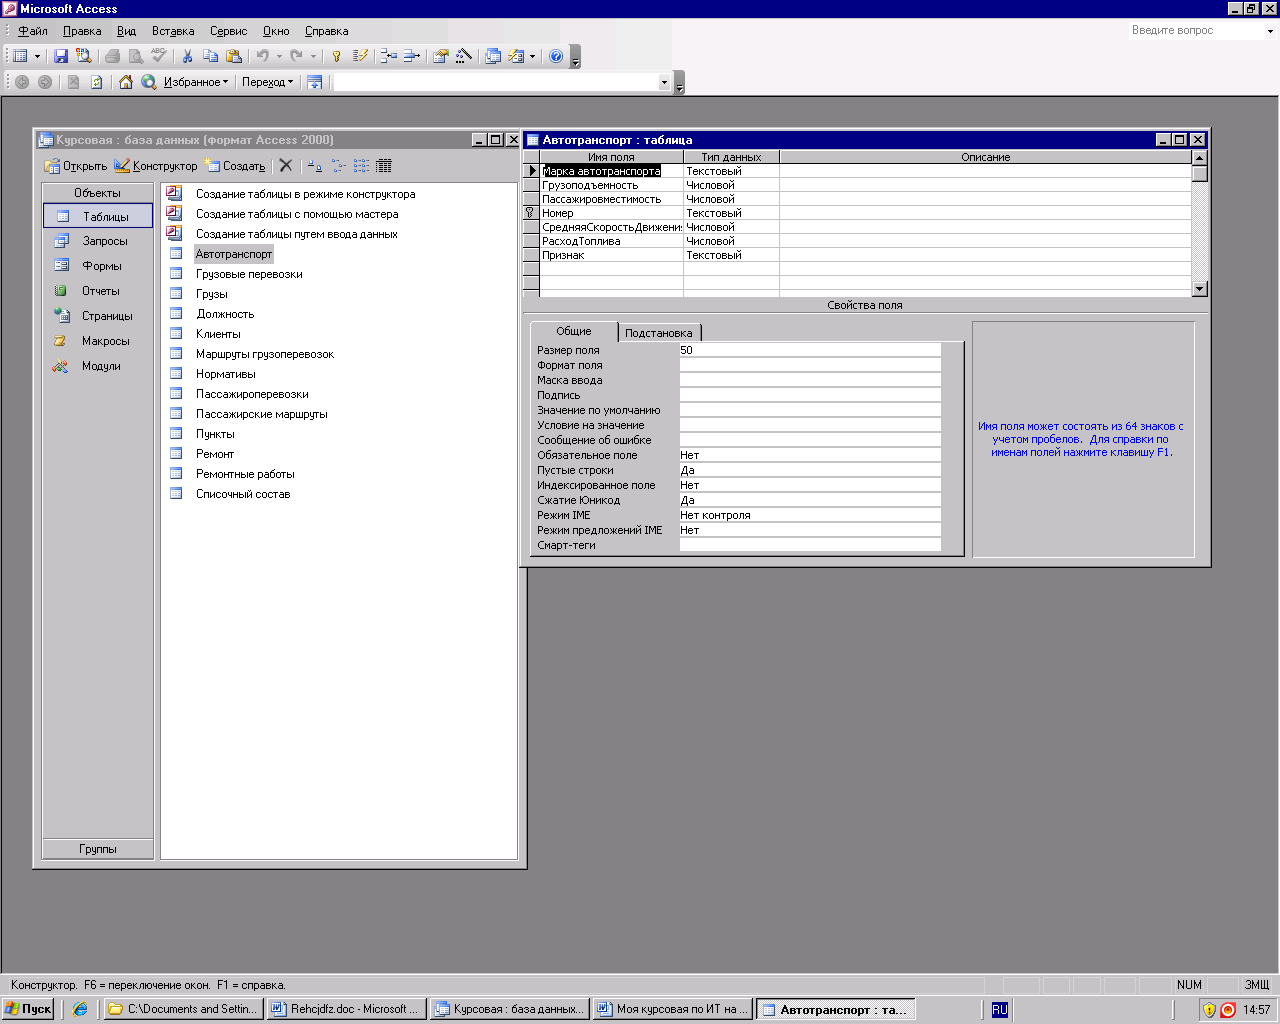Switch to the Подстановка tab
Image resolution: width=1280 pixels, height=1024 pixels.
(658, 333)
